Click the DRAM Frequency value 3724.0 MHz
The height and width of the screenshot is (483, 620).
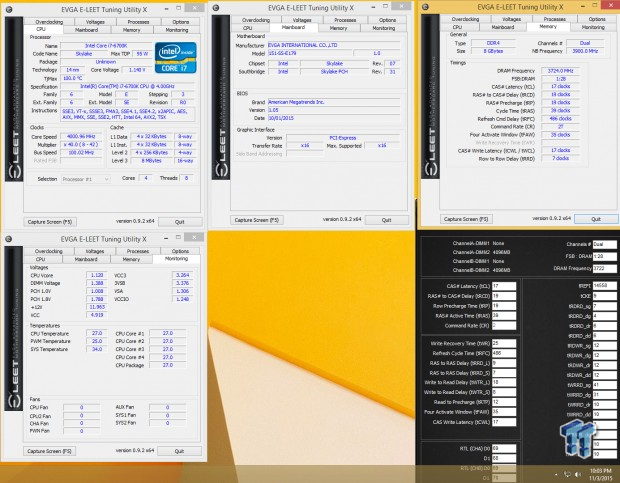point(561,71)
